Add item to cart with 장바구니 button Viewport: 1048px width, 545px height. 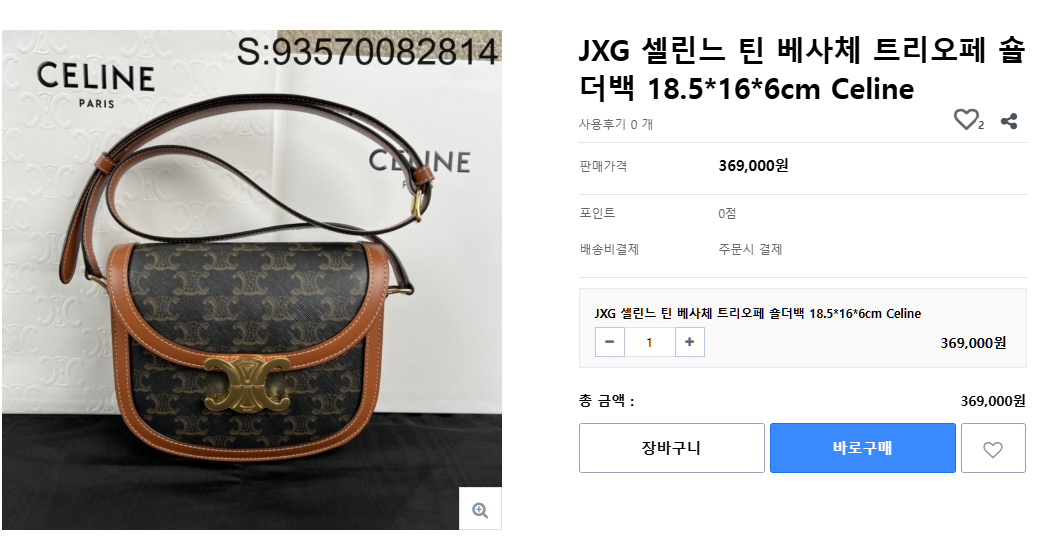pyautogui.click(x=672, y=448)
